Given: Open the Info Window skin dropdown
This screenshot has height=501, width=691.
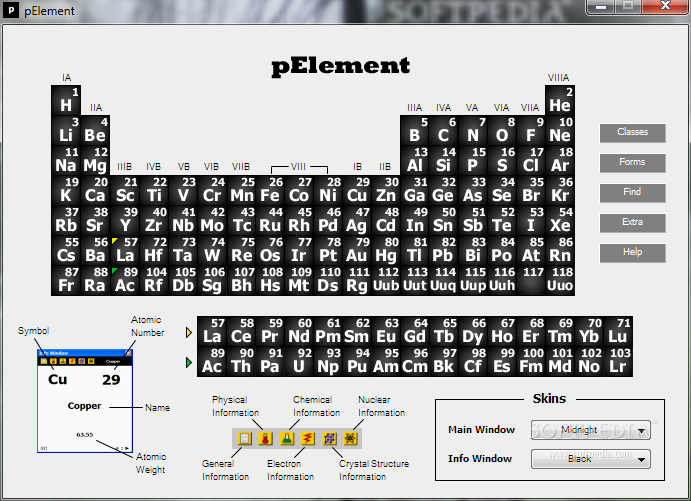Looking at the screenshot, I should pyautogui.click(x=591, y=459).
